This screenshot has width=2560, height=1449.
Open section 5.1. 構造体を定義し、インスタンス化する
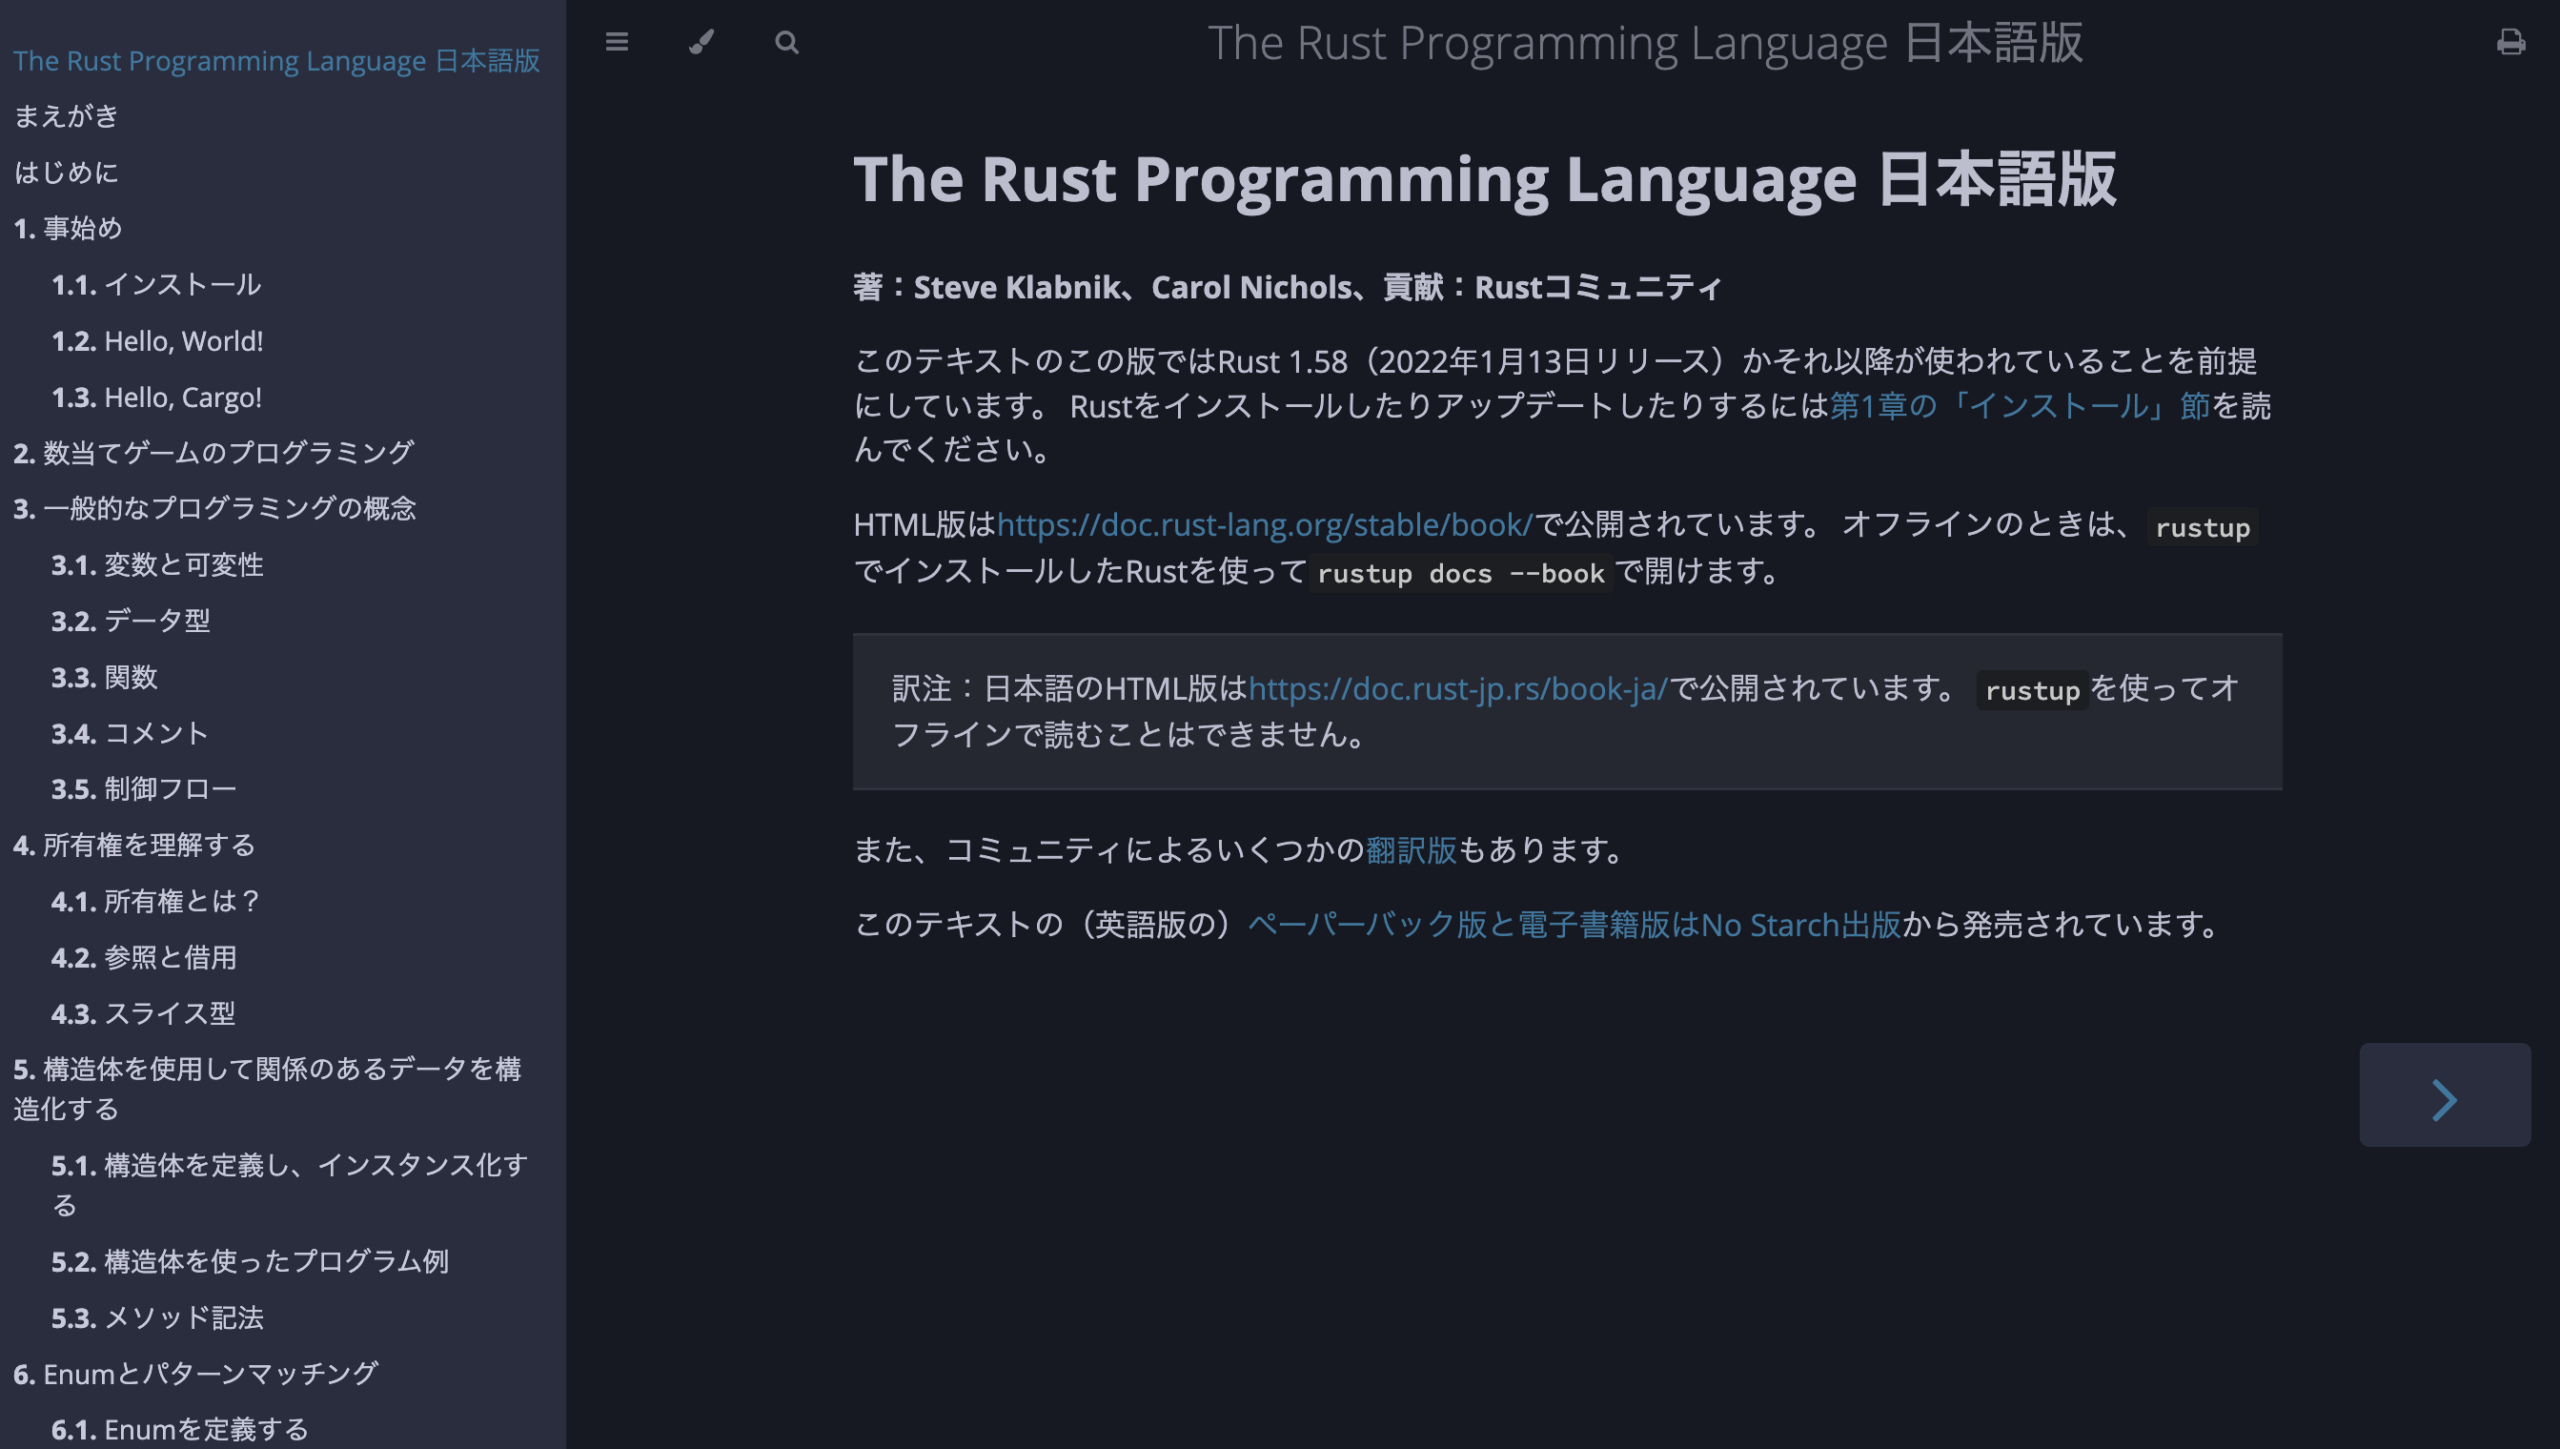click(289, 1185)
